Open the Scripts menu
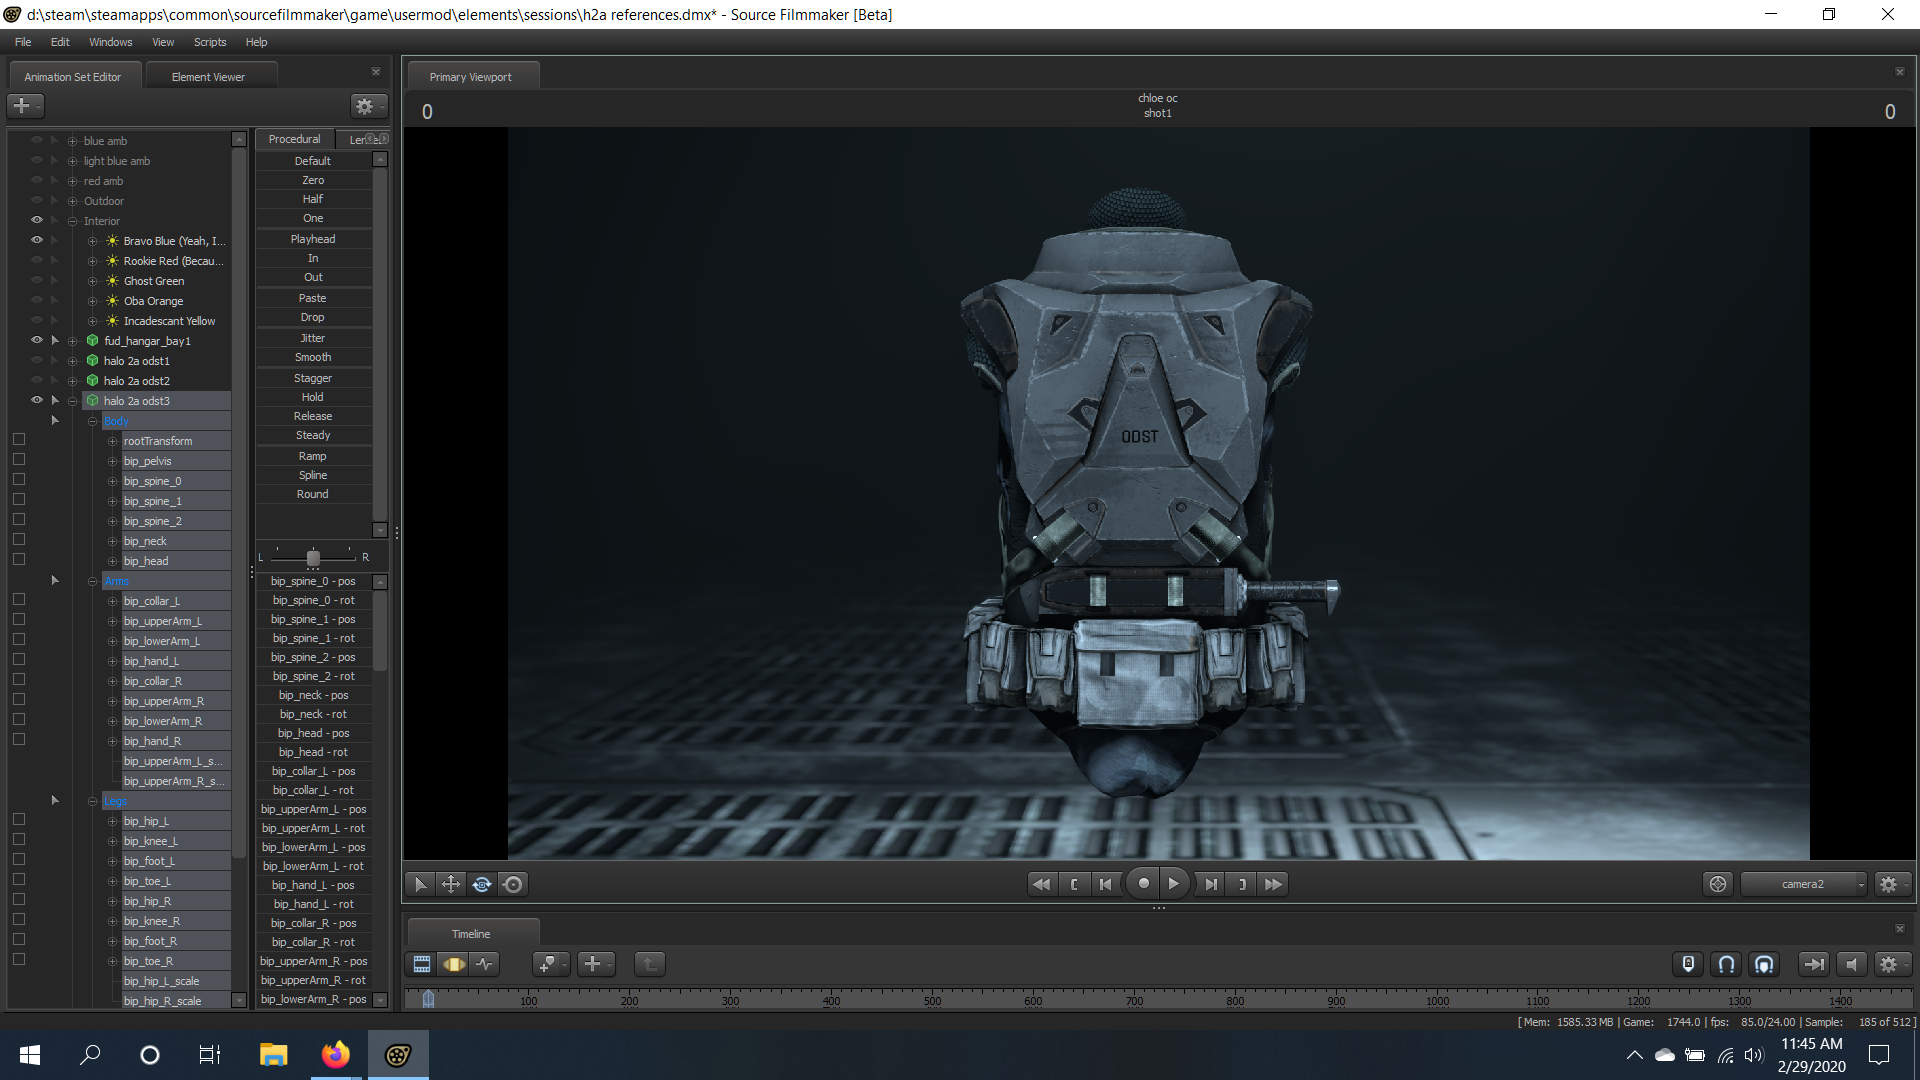The height and width of the screenshot is (1080, 1920). pyautogui.click(x=210, y=42)
